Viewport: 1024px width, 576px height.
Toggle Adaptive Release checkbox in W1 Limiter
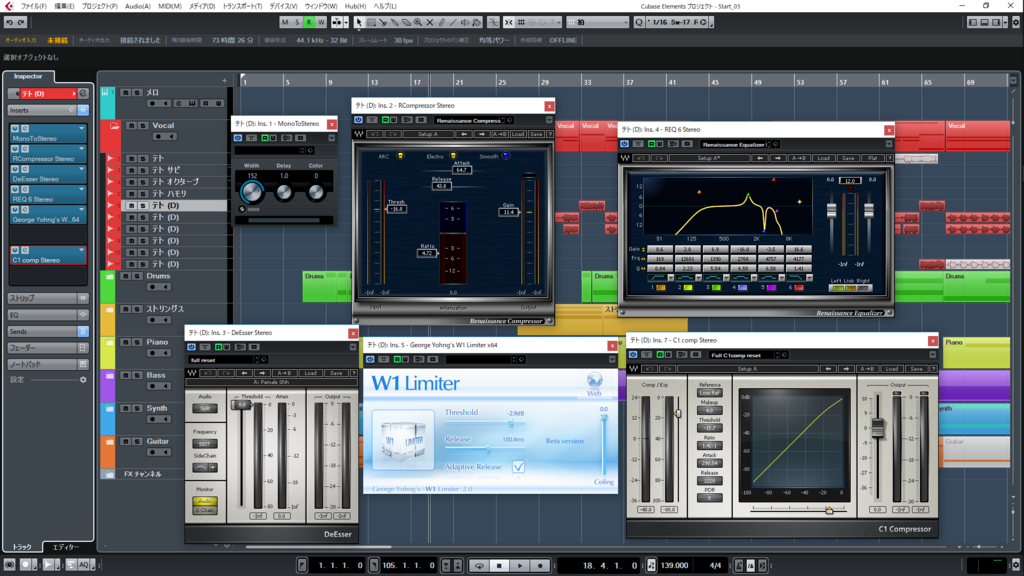[x=519, y=466]
